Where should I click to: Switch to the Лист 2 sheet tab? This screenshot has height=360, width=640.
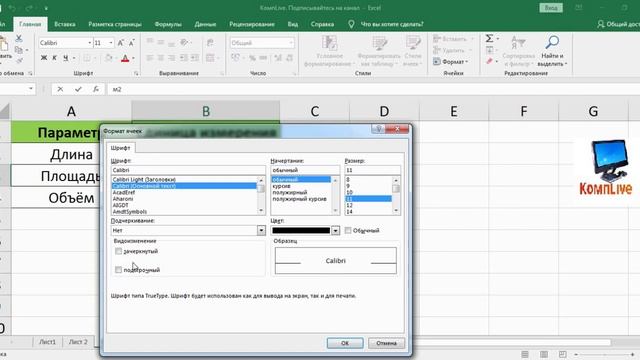point(78,342)
